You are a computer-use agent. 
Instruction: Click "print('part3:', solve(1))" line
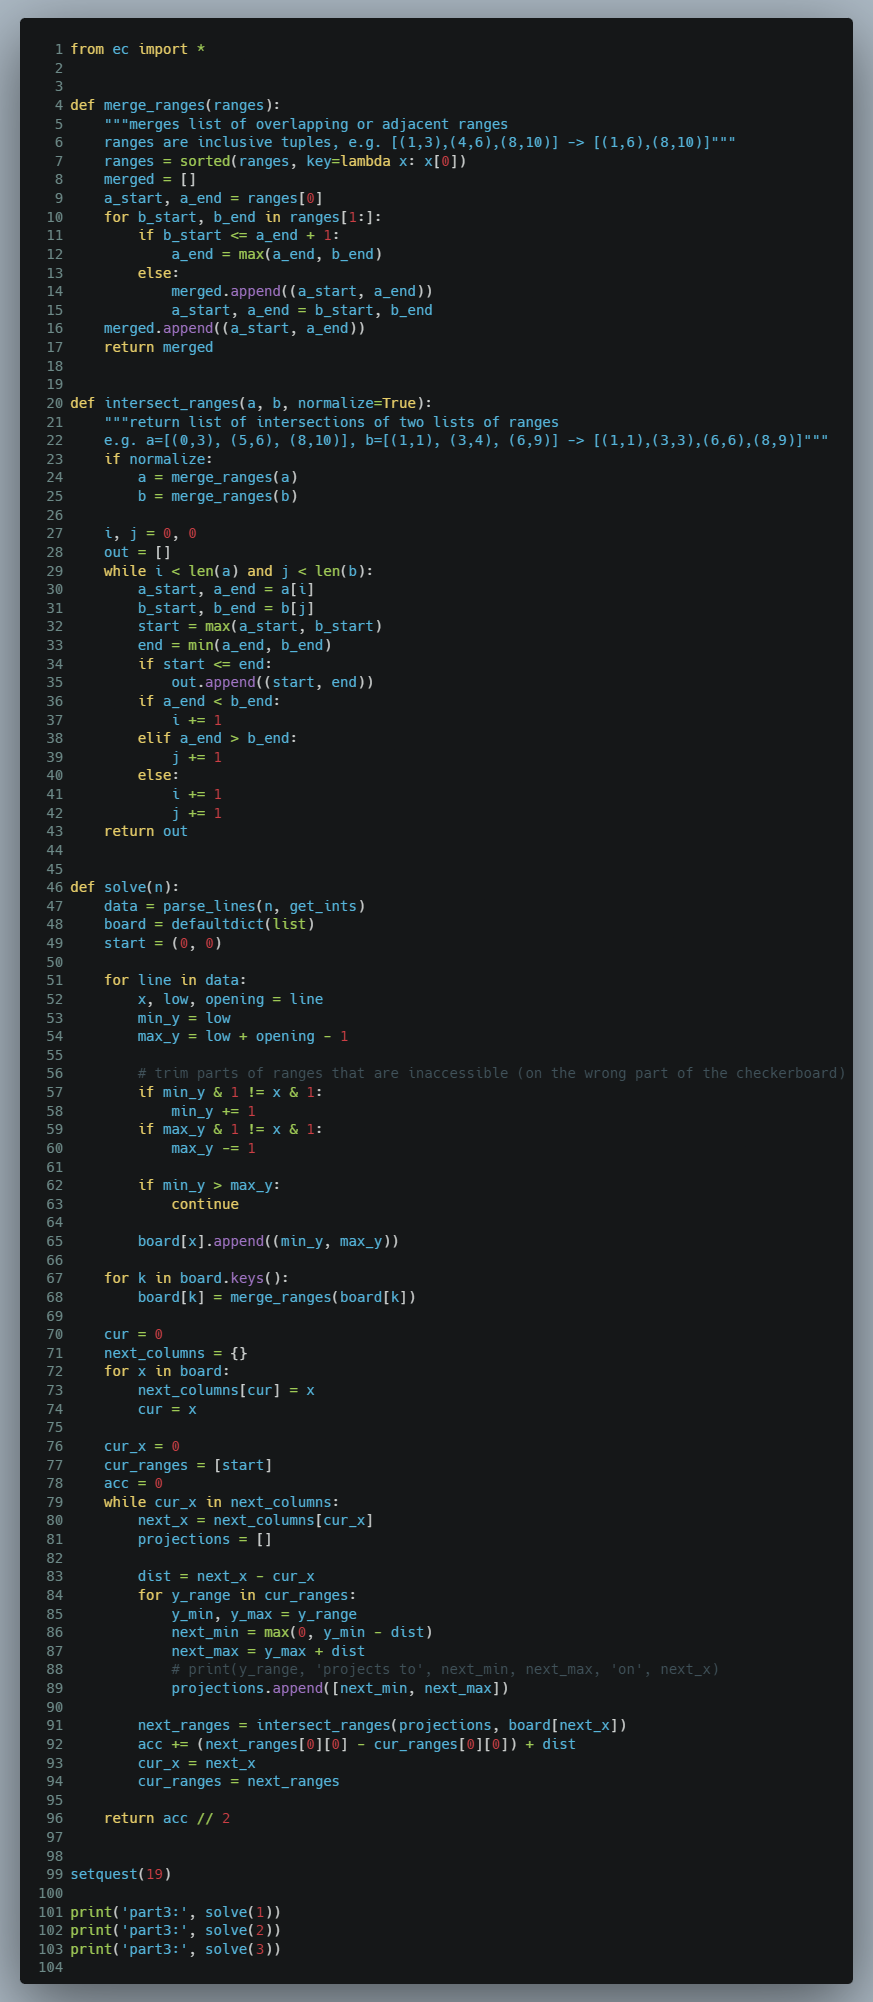[x=176, y=1912]
